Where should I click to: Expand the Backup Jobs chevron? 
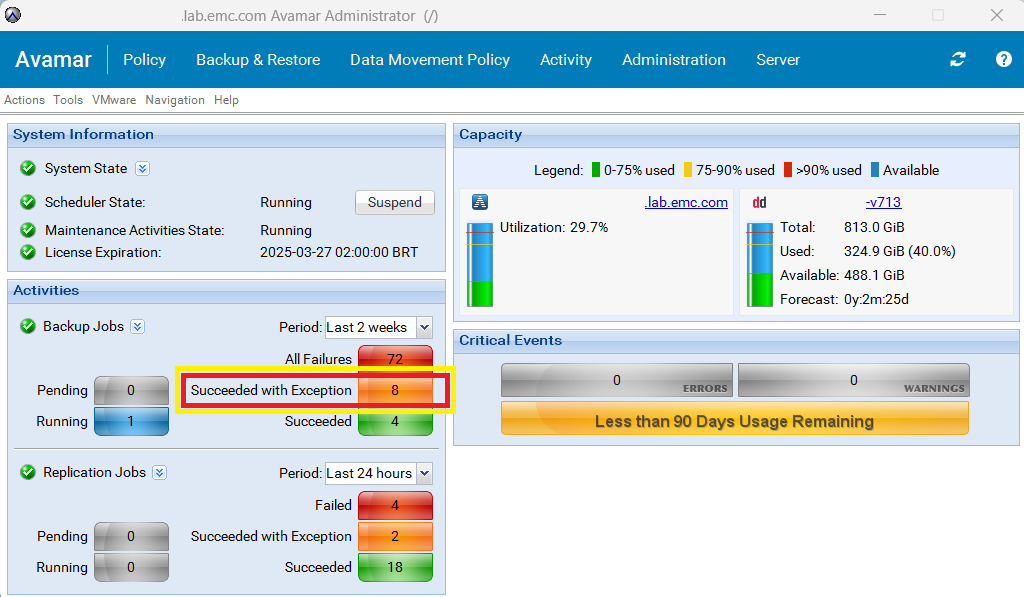137,327
